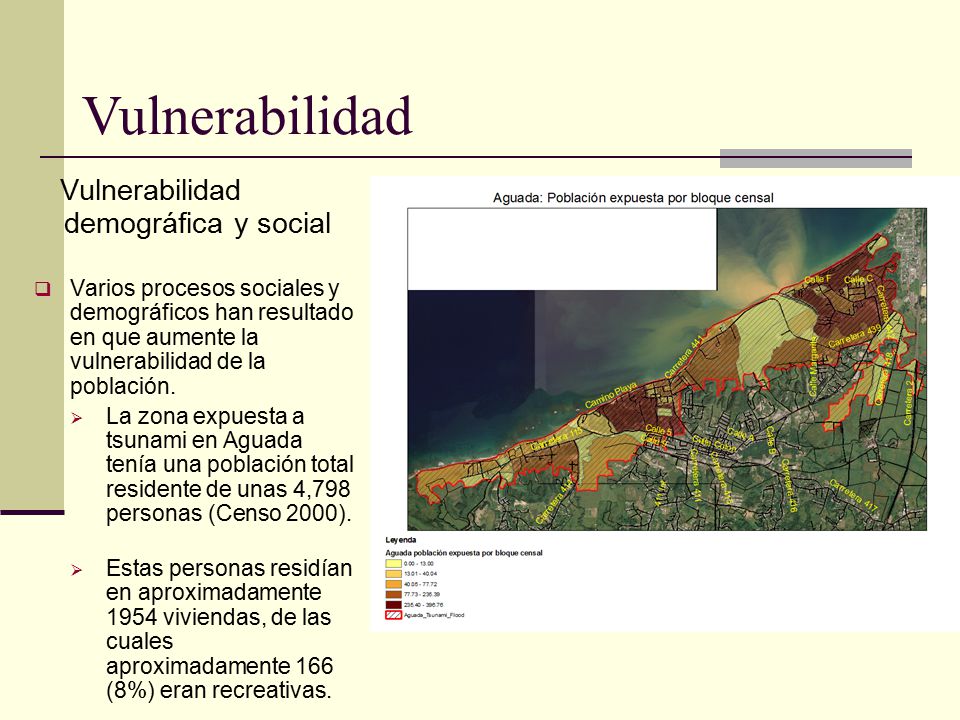960x720 pixels.
Task: Select the large slide title 'Vulnerabilidad'
Action: [248, 116]
